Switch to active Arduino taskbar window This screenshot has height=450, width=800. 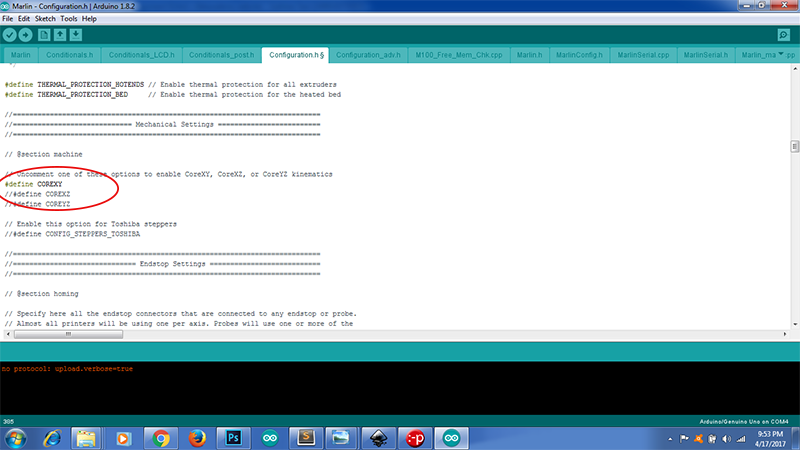(x=451, y=439)
